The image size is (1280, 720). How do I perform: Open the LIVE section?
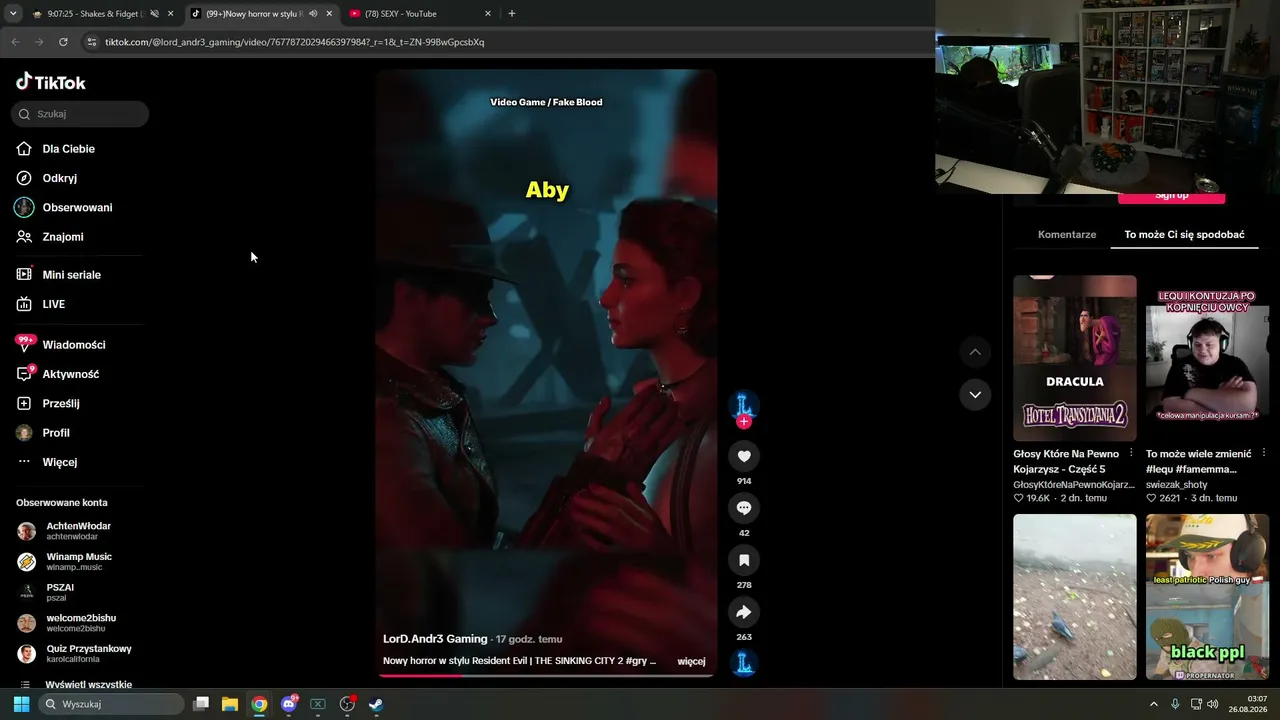(53, 304)
